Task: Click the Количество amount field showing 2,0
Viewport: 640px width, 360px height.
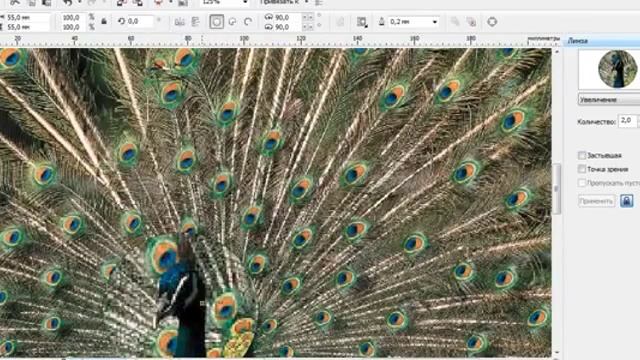Action: (627, 121)
